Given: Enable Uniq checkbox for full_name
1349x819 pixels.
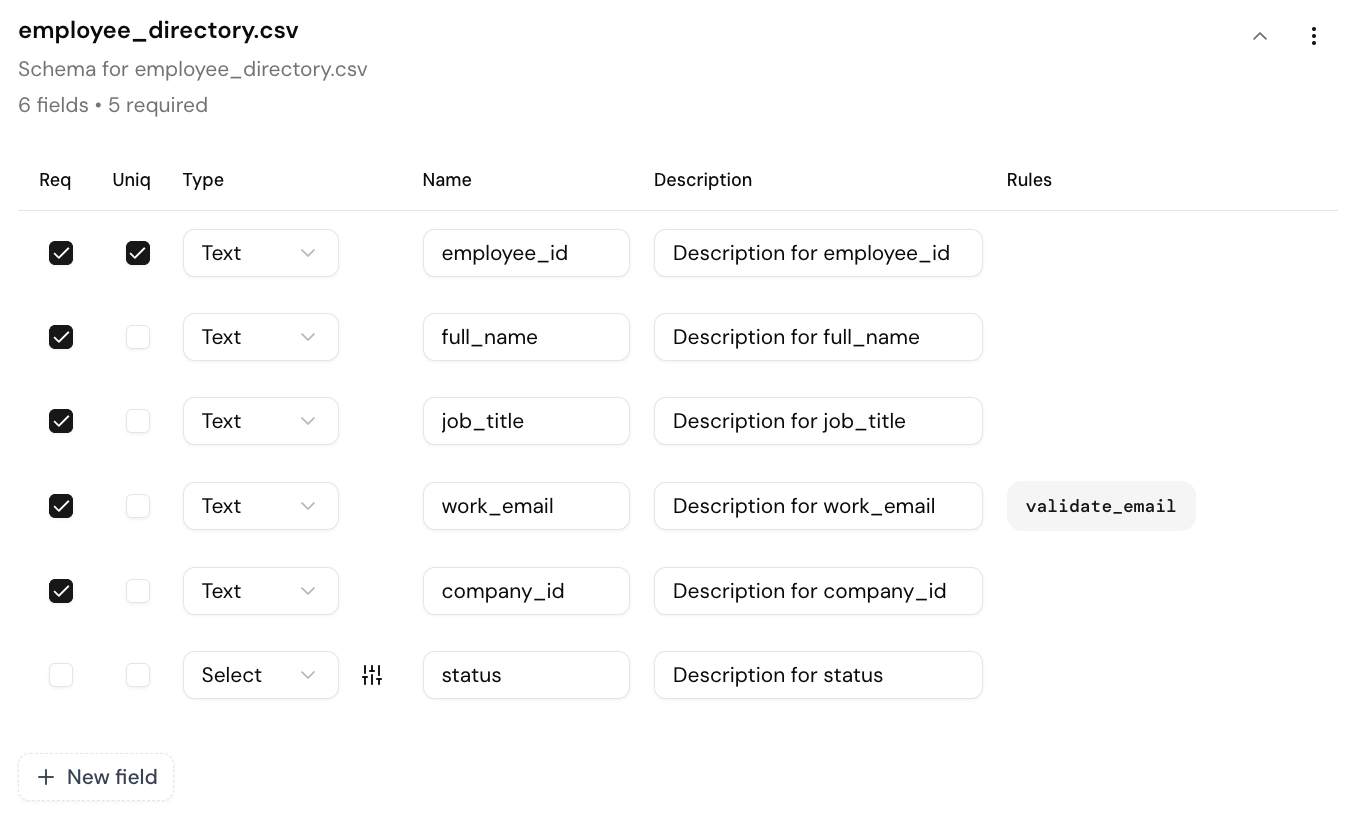Looking at the screenshot, I should click(138, 337).
